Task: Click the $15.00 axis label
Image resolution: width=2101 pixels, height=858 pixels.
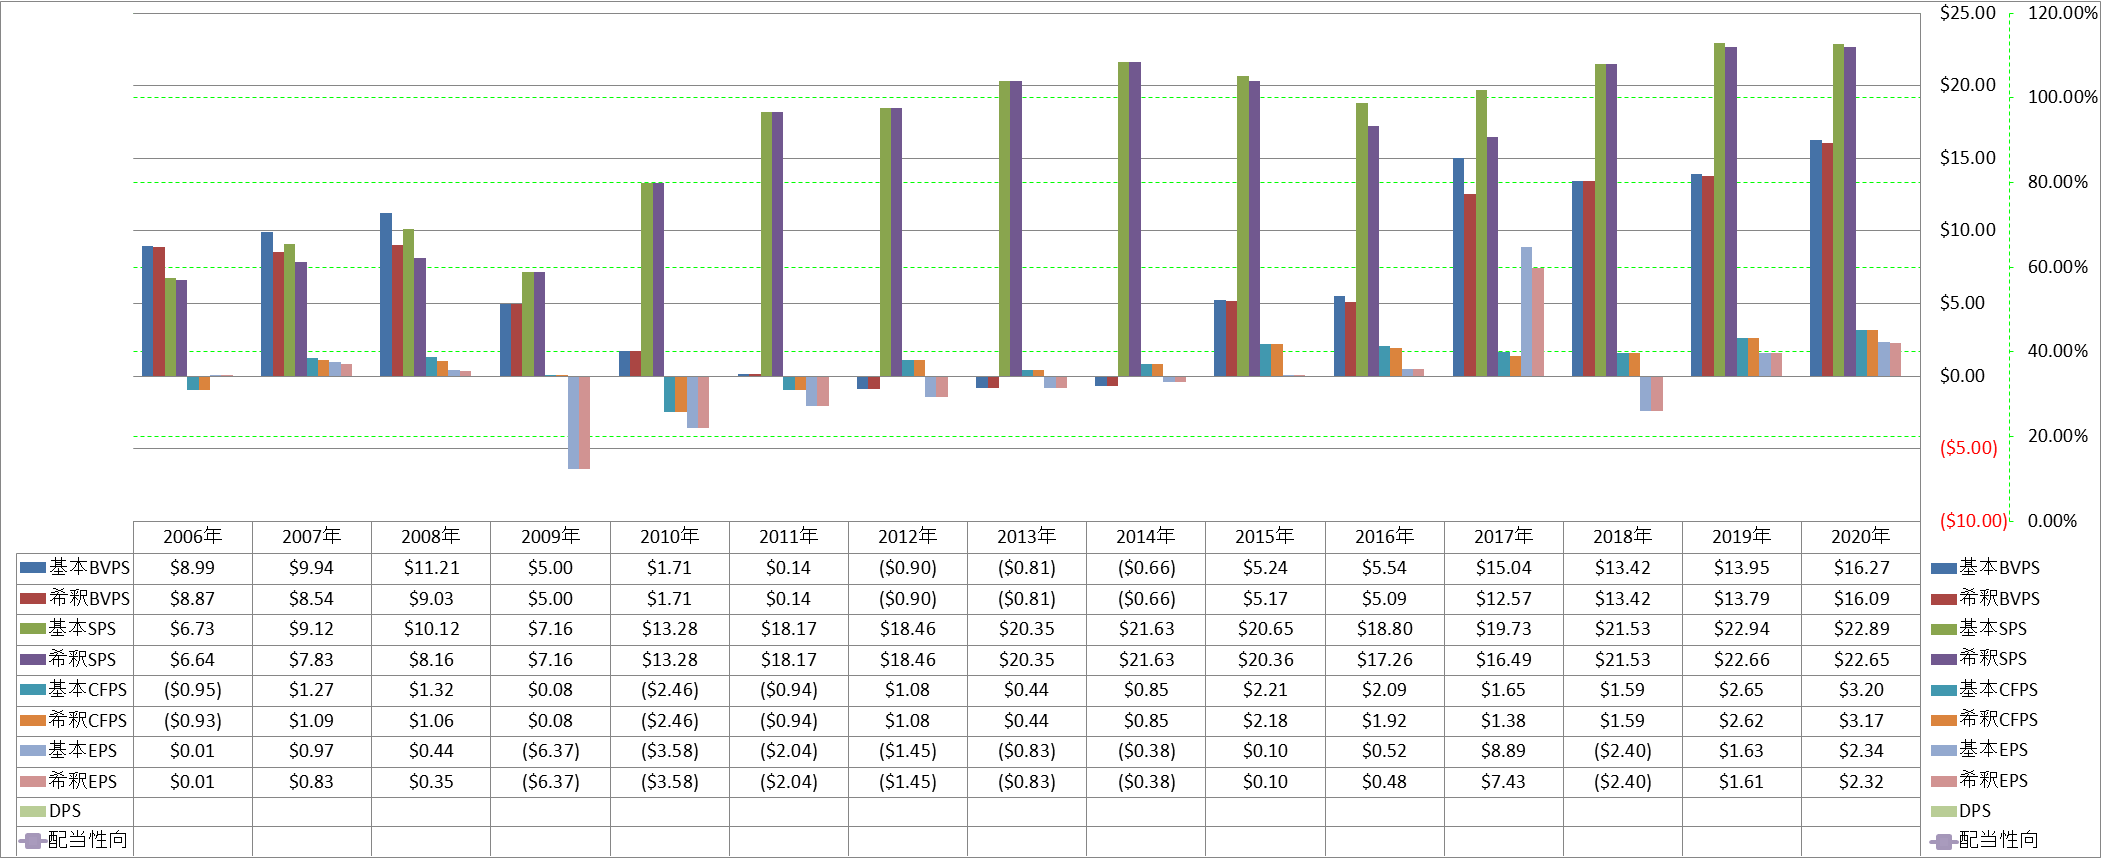Action: pos(1967,158)
